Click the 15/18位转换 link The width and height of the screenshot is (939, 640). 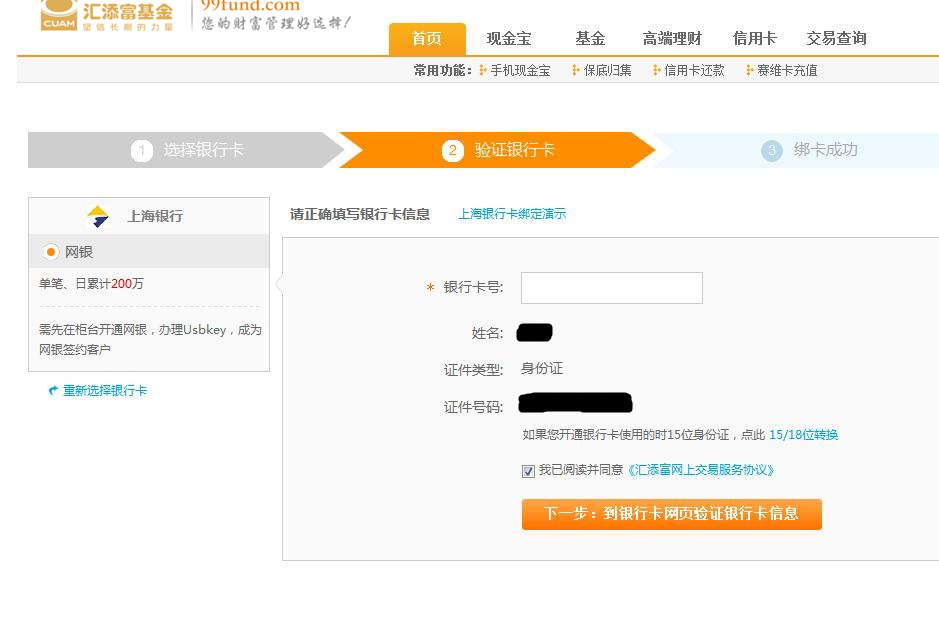[x=803, y=435]
